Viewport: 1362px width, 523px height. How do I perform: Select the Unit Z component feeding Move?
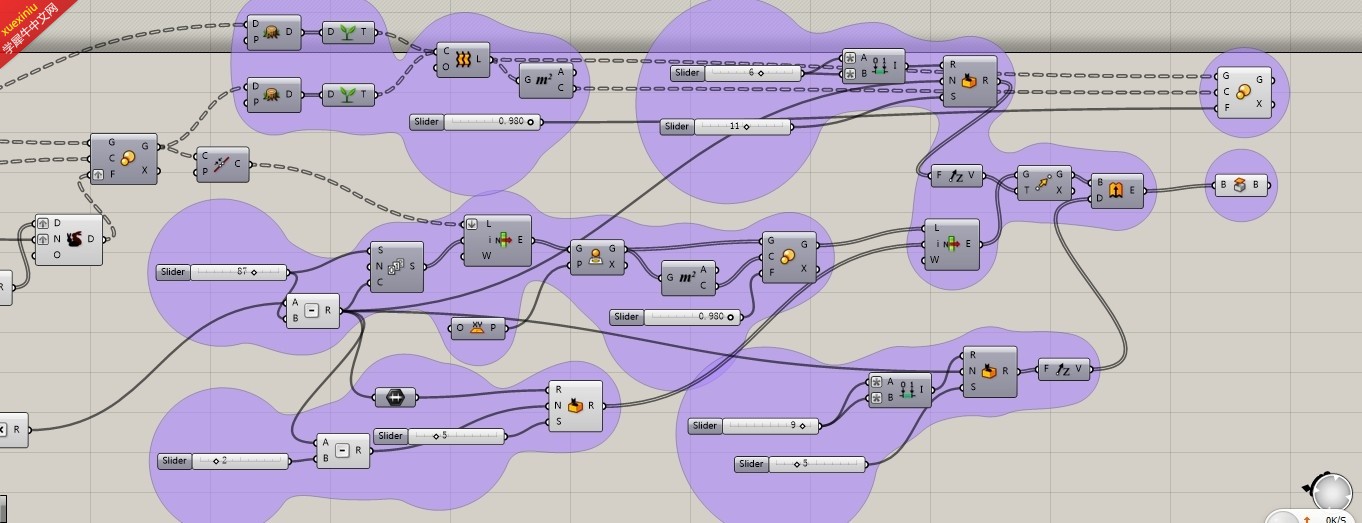point(958,176)
